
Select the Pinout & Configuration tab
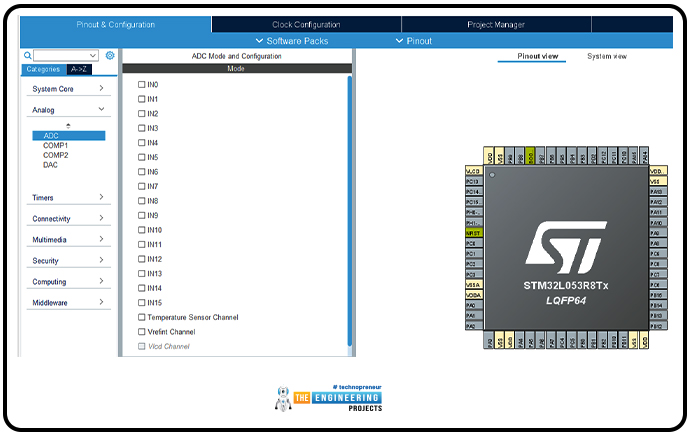coord(116,25)
